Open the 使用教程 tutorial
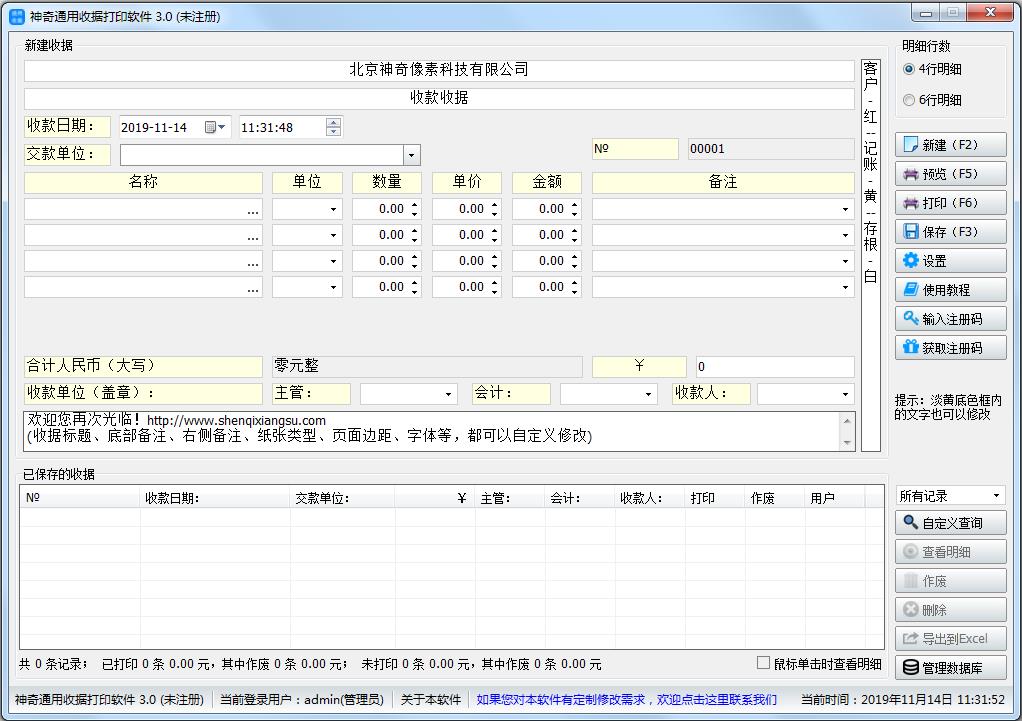The height and width of the screenshot is (721, 1022). [x=950, y=290]
